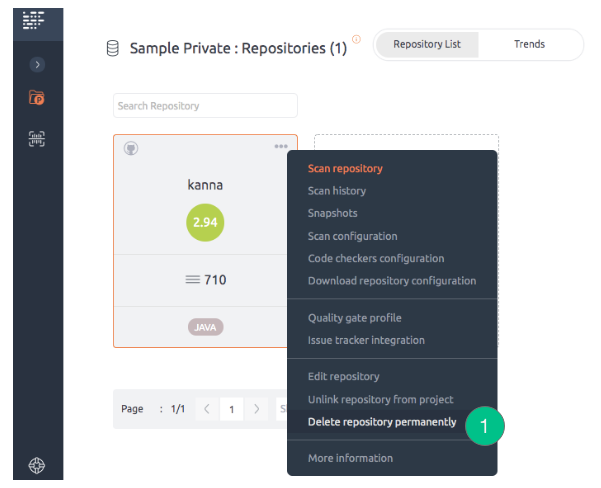Click the support lifebuoy icon at sidebar bottom
This screenshot has height=488, width=601.
point(37,465)
